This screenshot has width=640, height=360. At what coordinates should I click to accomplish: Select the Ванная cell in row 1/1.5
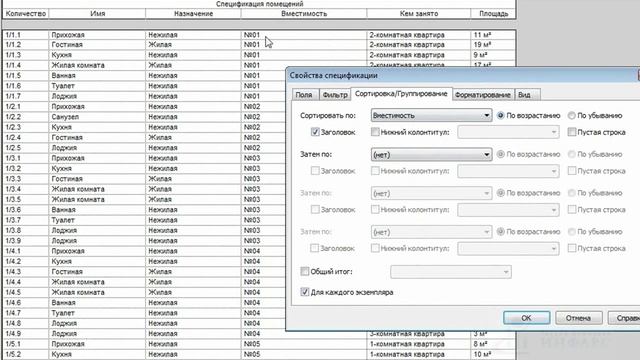click(x=97, y=76)
